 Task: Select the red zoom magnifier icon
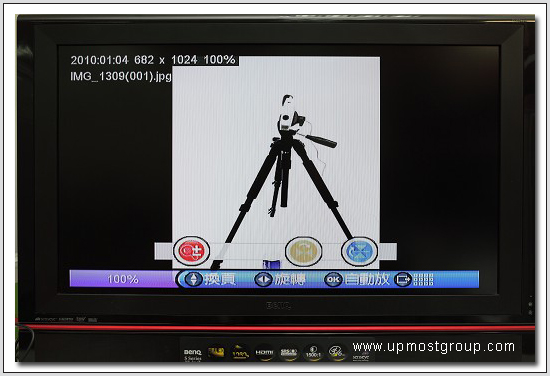(x=192, y=251)
